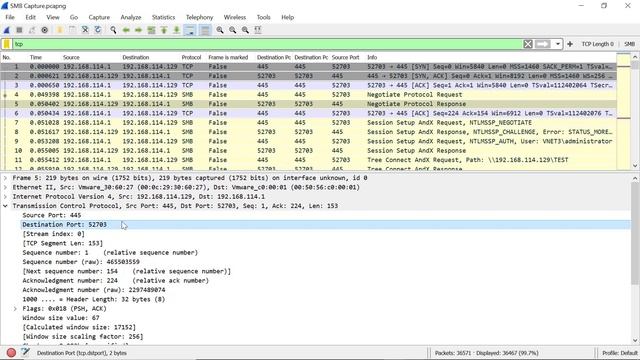Open recent display filters dropdown
Image resolution: width=640 pixels, height=360 pixels.
point(558,44)
